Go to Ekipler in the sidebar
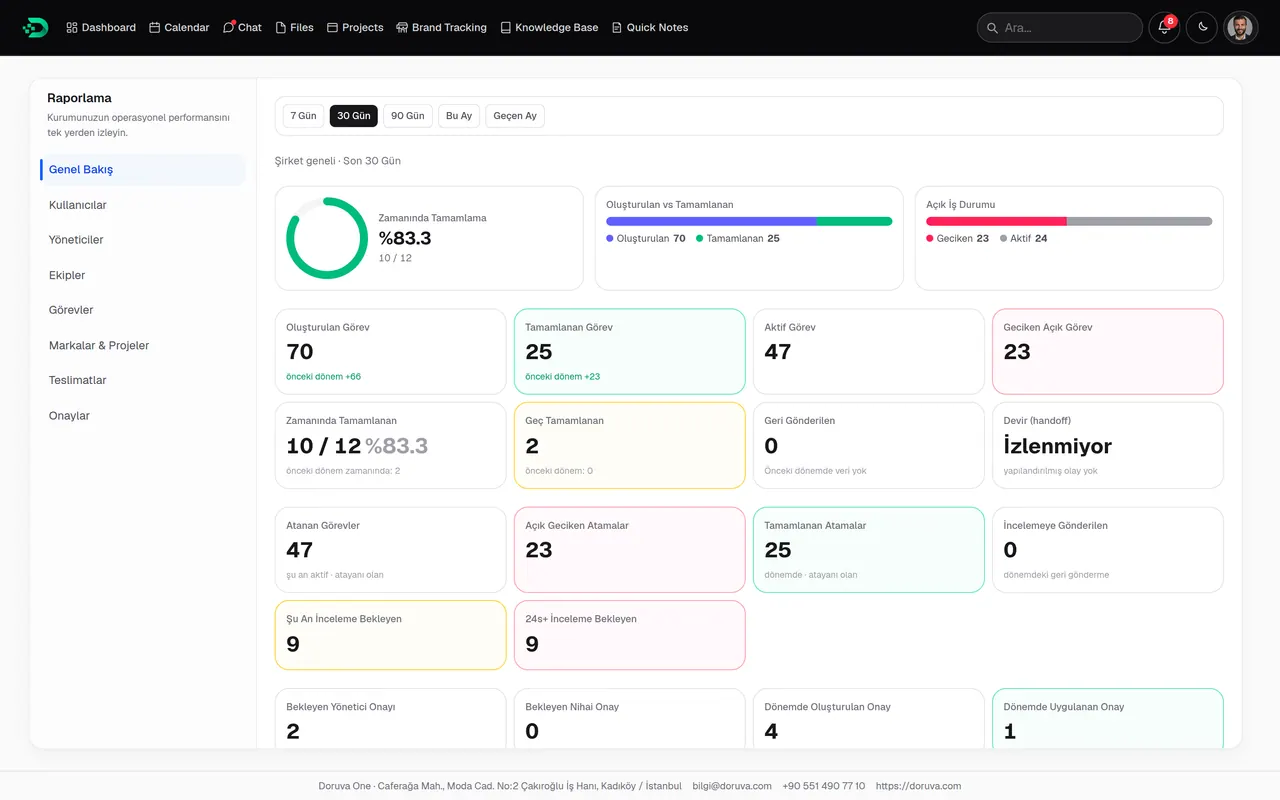This screenshot has height=800, width=1280. [143, 275]
